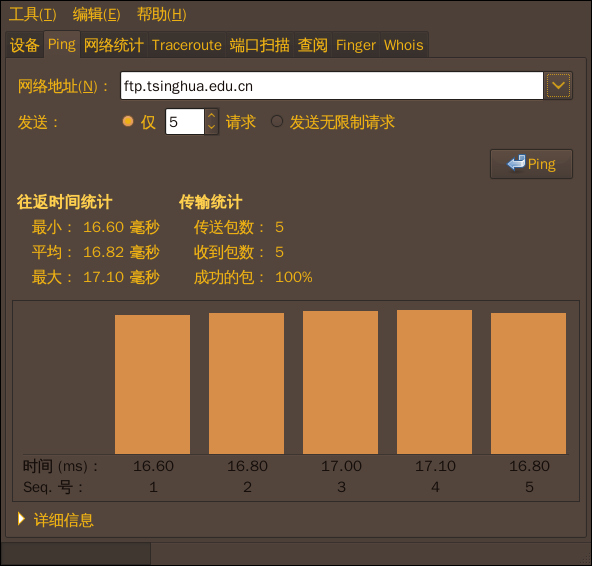Click the Ping button
The width and height of the screenshot is (592, 566).
tap(531, 164)
